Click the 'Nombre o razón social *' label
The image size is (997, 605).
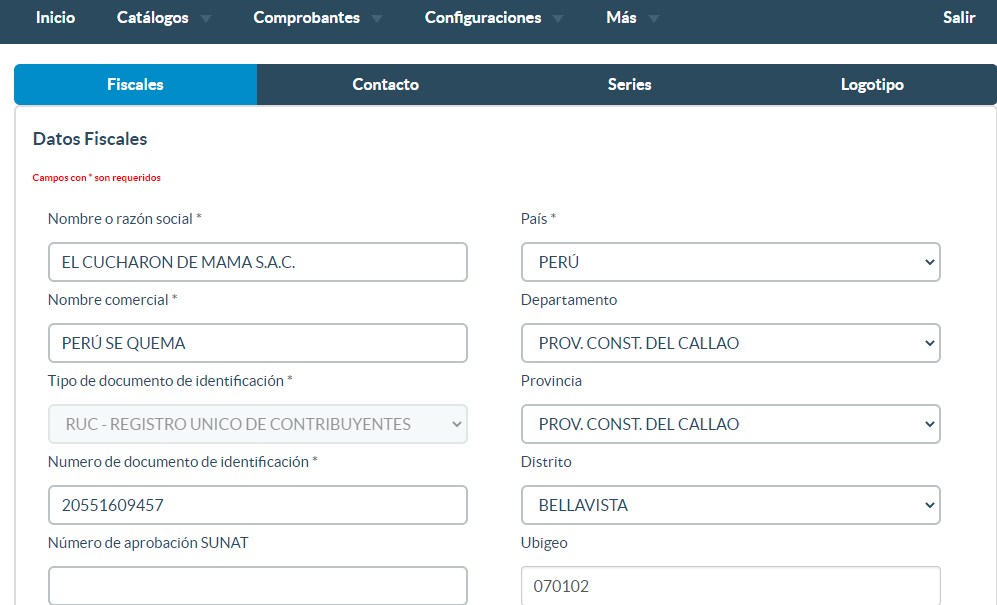(x=125, y=219)
